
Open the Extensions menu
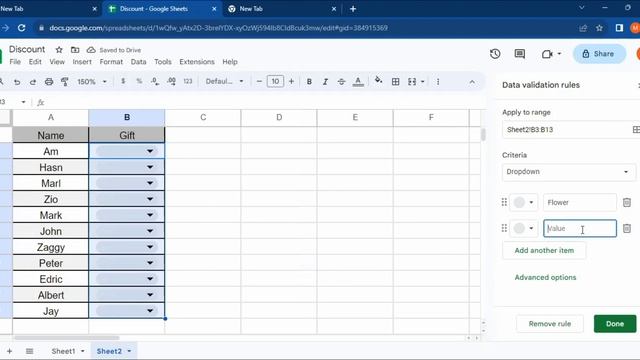pyautogui.click(x=197, y=62)
